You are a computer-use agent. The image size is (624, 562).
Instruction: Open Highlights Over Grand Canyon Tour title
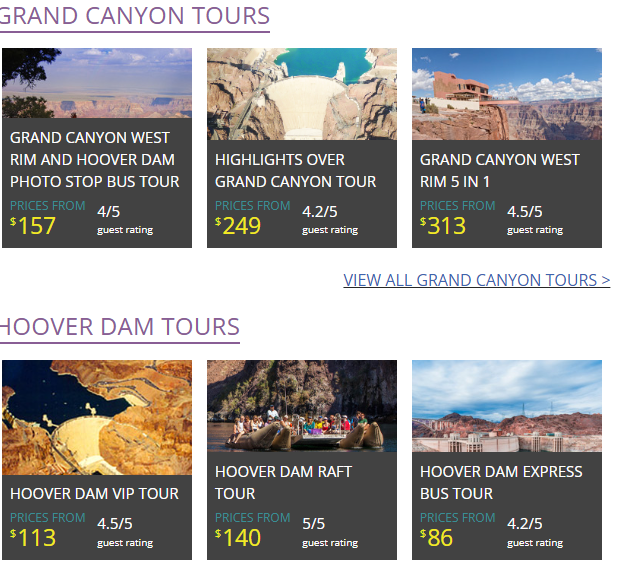point(296,170)
